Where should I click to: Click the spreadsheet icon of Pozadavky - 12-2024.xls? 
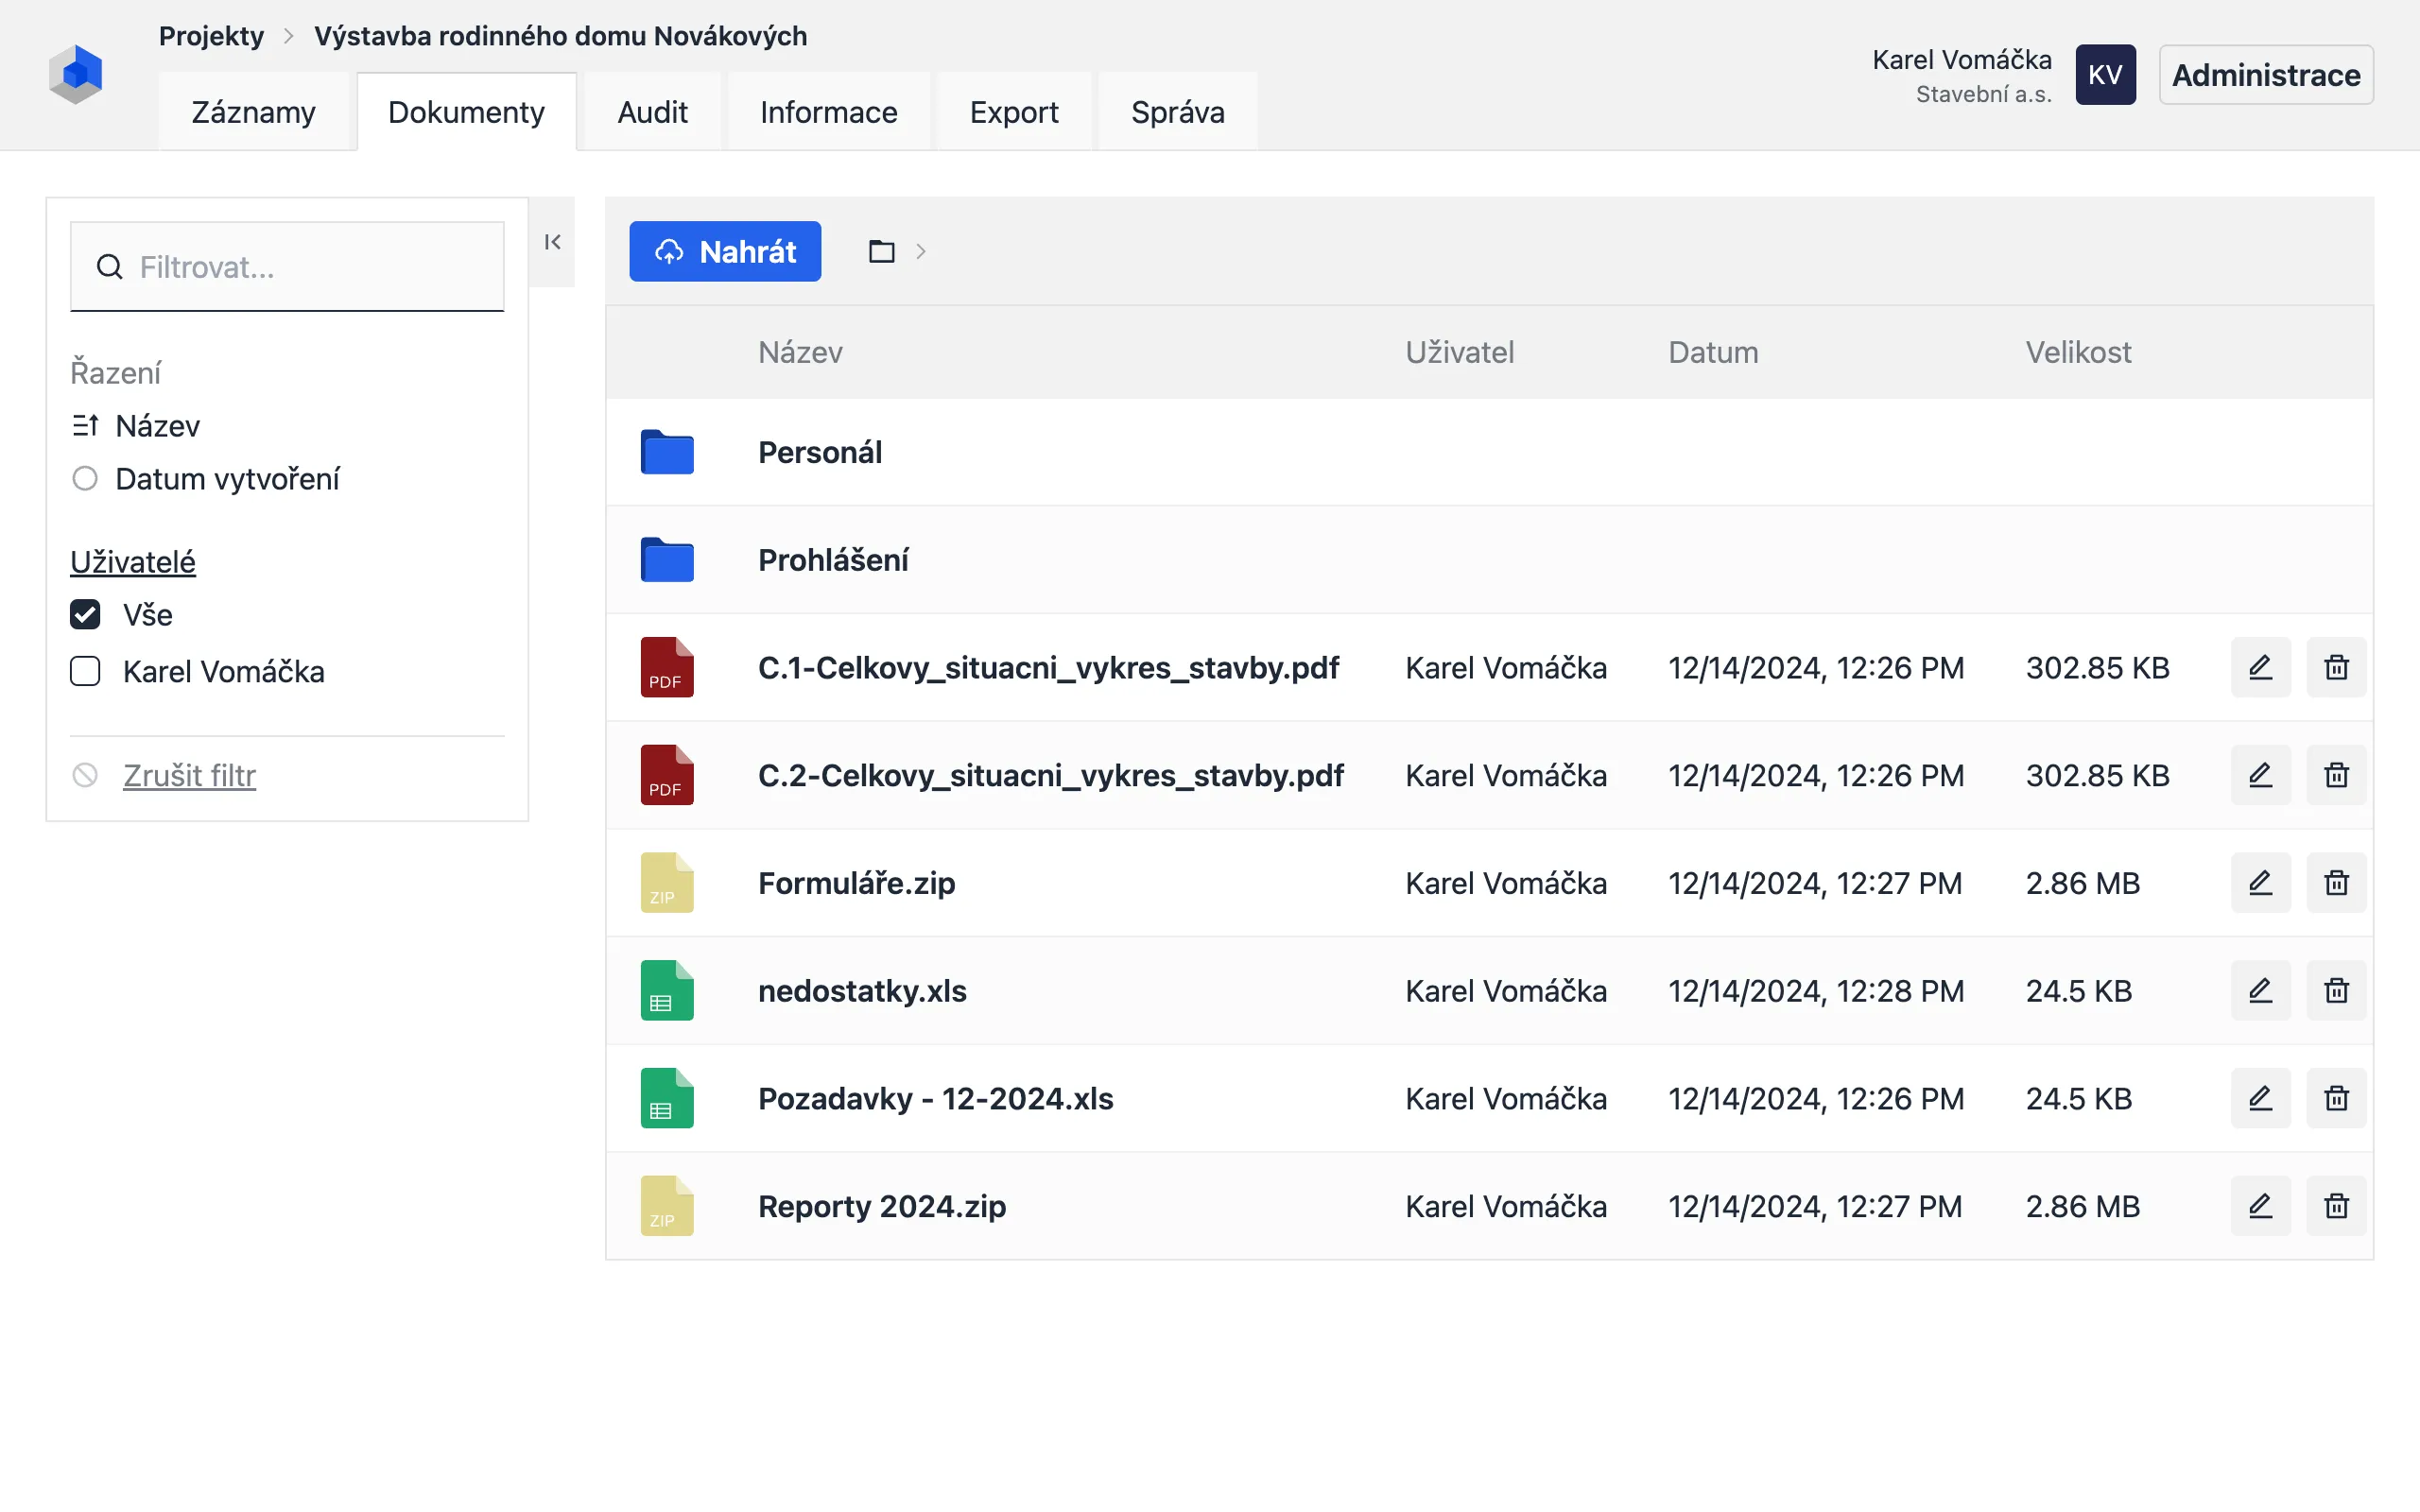(667, 1098)
